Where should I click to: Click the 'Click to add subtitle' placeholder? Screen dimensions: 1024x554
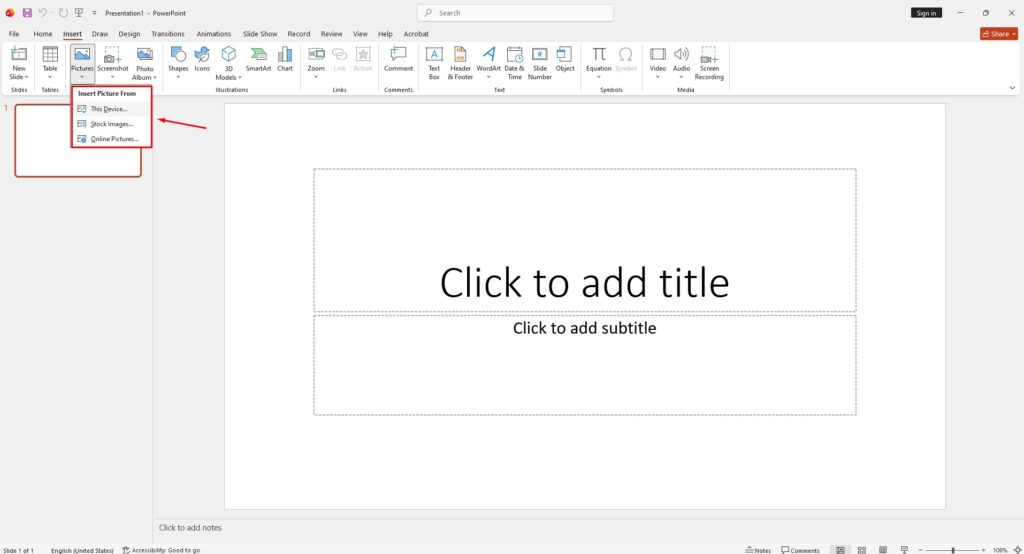point(584,365)
